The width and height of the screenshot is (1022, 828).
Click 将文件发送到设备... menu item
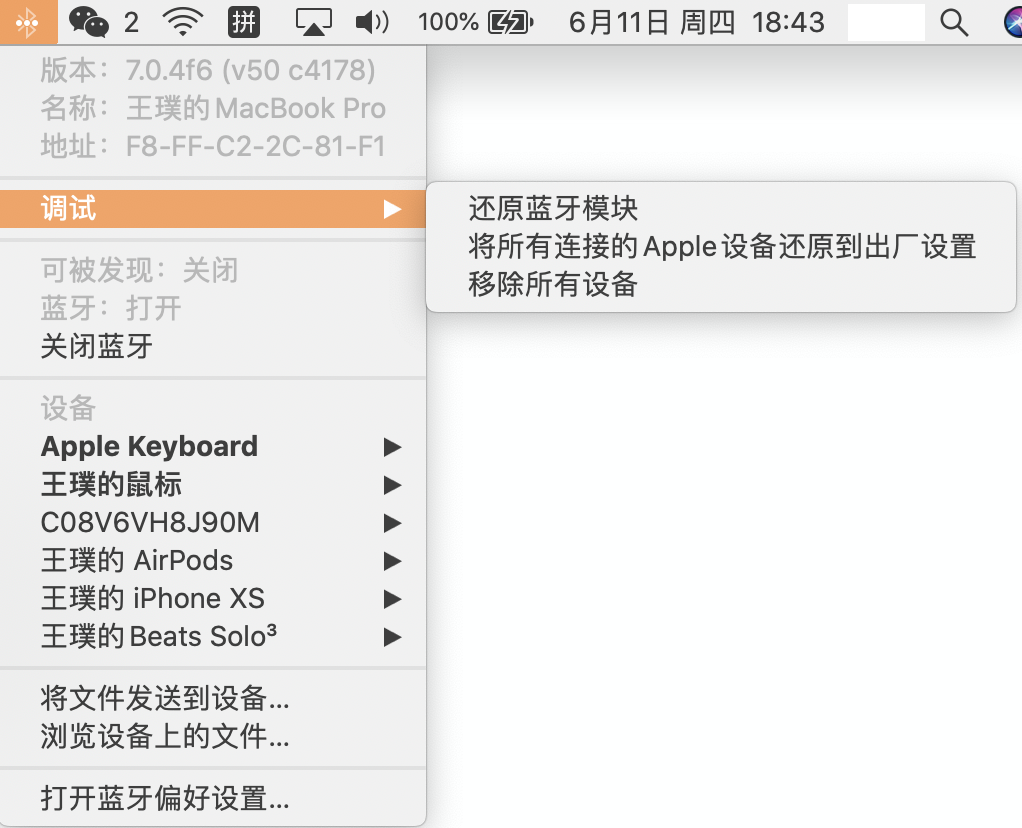165,697
